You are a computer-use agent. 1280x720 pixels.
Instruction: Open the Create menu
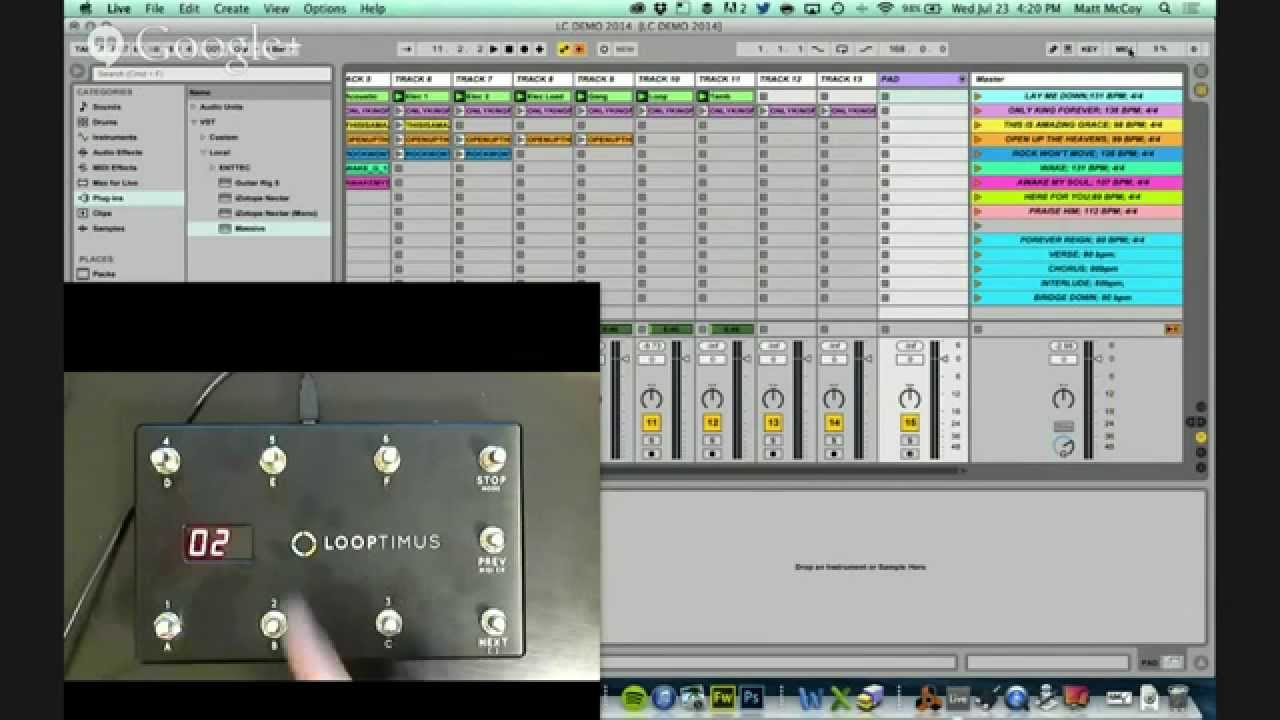(x=231, y=9)
